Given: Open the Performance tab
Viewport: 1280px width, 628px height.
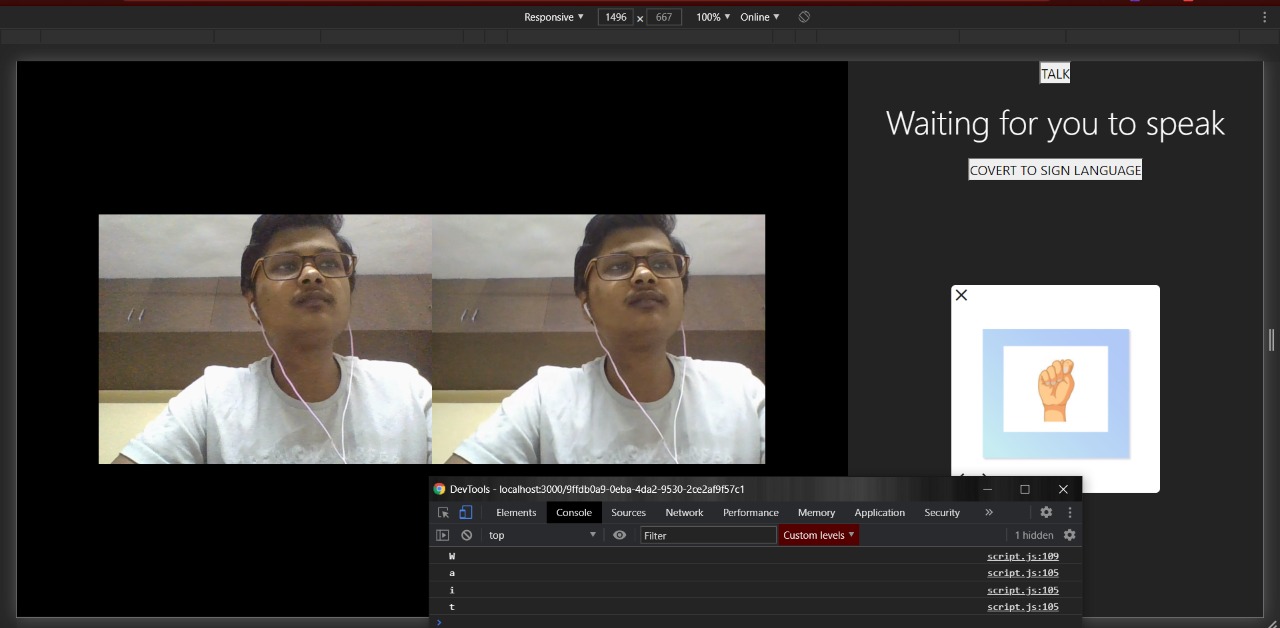Looking at the screenshot, I should [751, 512].
